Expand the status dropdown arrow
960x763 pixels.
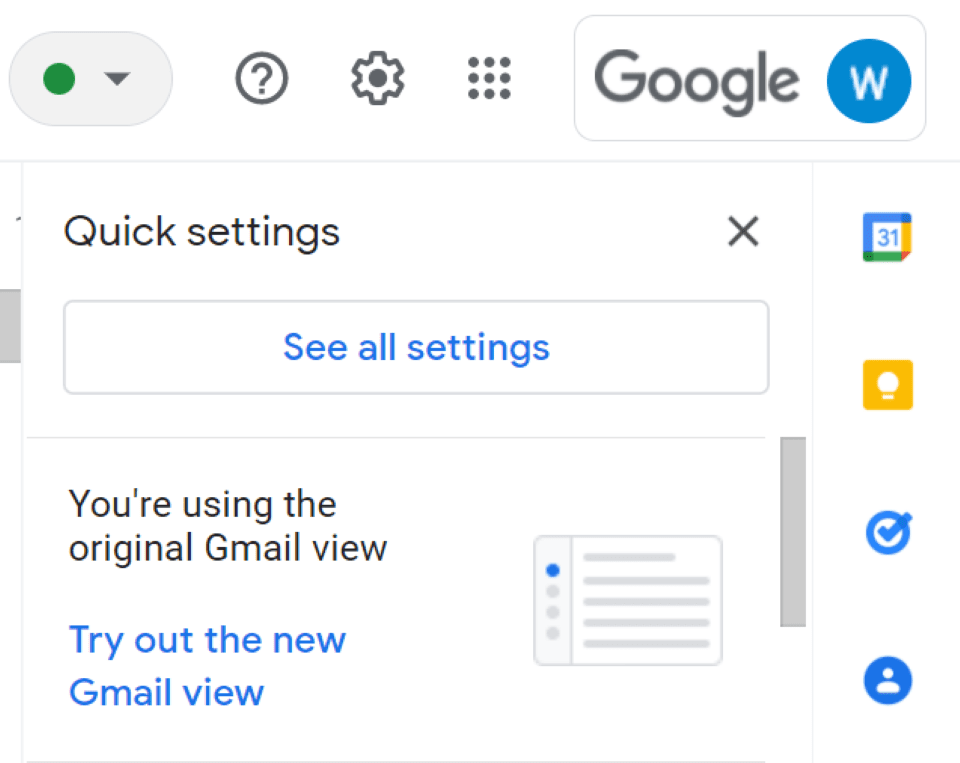(x=117, y=79)
